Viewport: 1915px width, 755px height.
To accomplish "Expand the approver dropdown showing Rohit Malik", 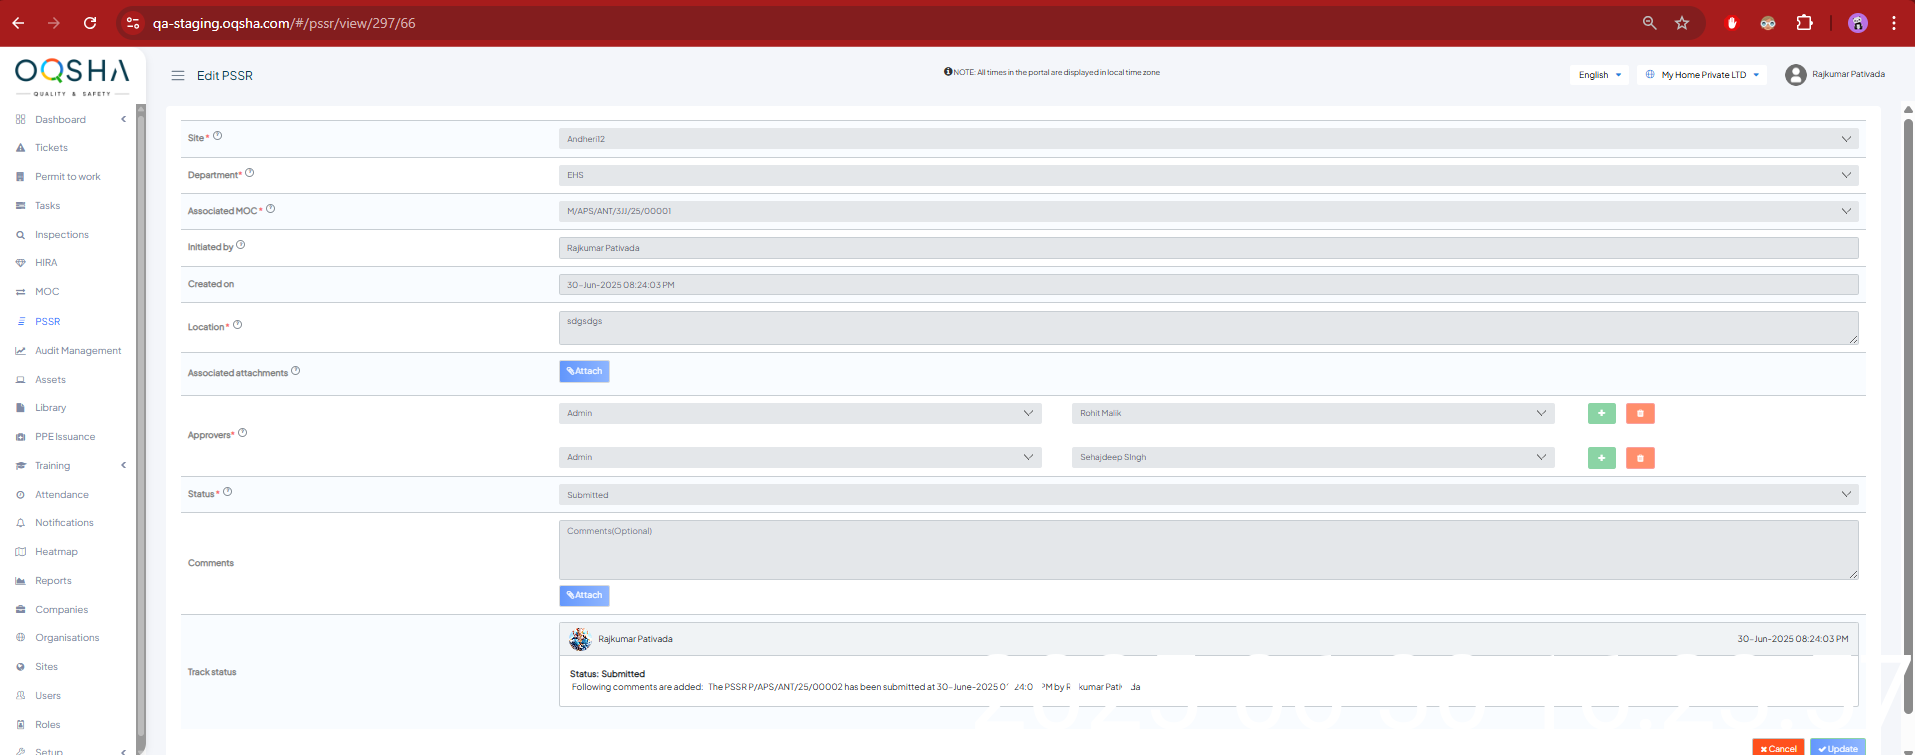I will coord(1312,413).
